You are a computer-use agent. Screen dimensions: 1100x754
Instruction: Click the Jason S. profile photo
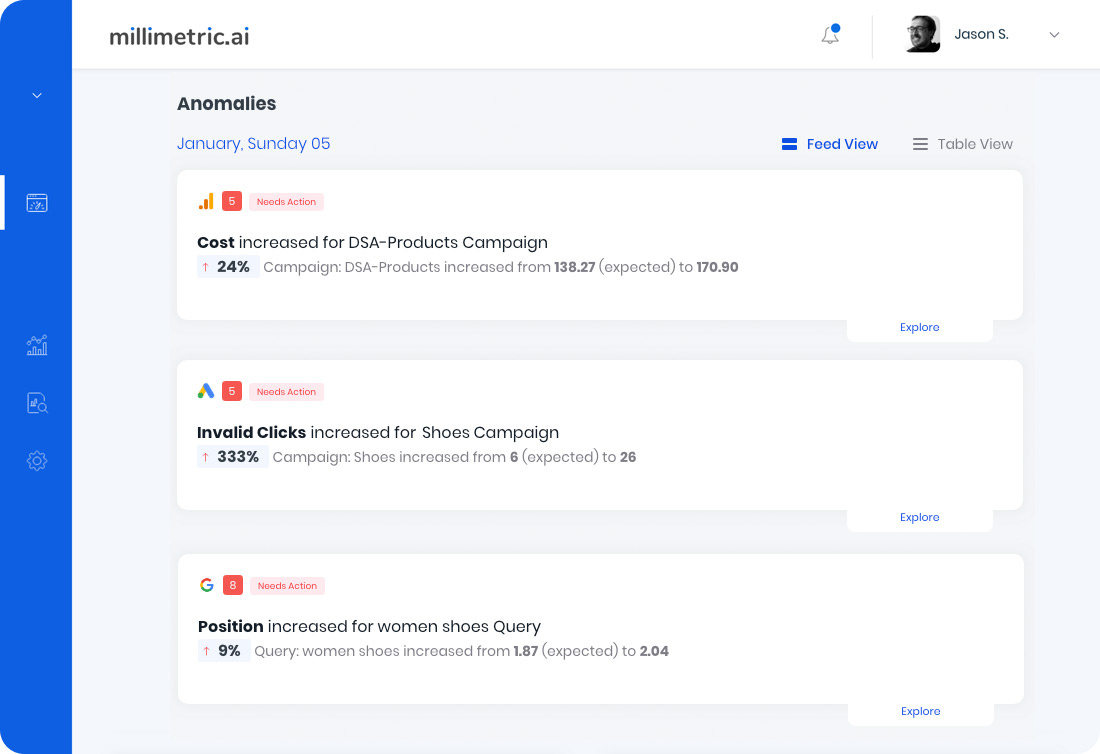(x=923, y=34)
